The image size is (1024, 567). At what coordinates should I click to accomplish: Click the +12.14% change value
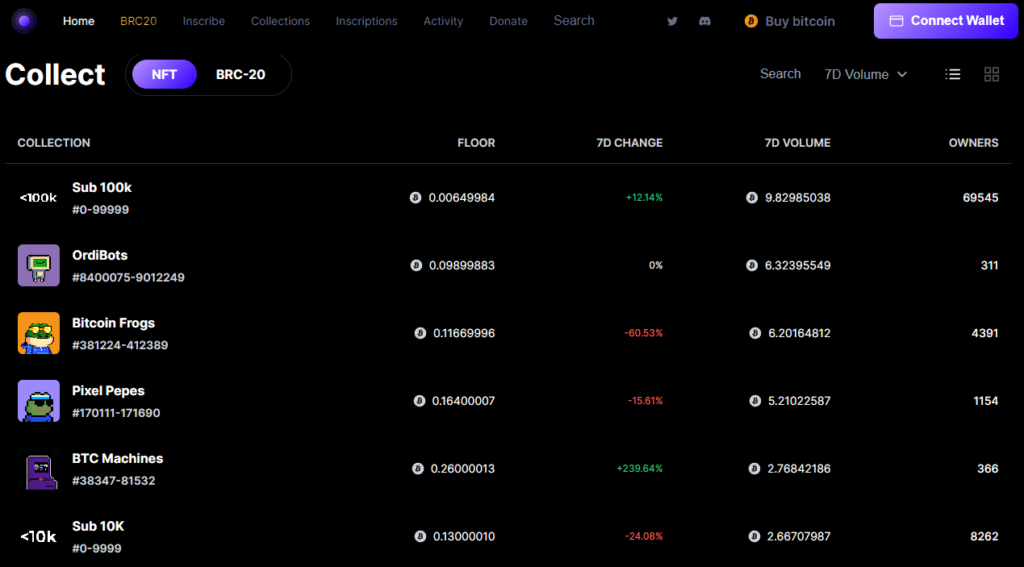644,197
